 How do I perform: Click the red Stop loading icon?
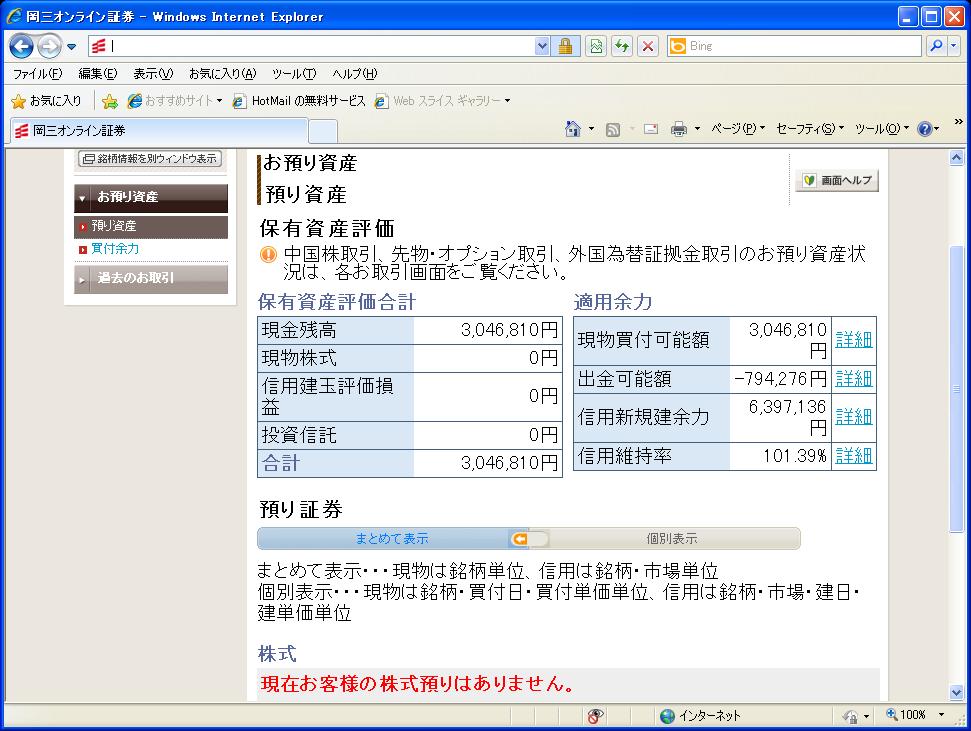648,46
